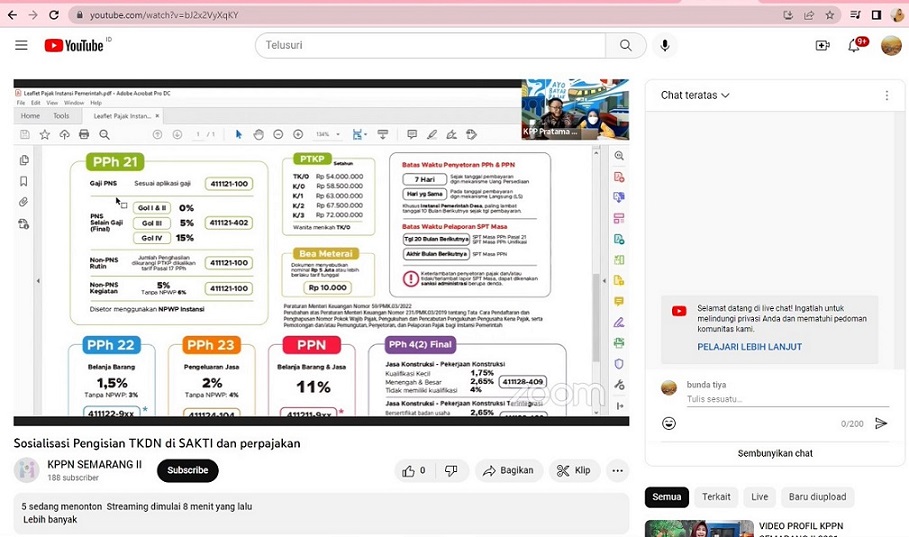909x537 pixels.
Task: Open the chat three-dot options menu
Action: pyautogui.click(x=886, y=96)
